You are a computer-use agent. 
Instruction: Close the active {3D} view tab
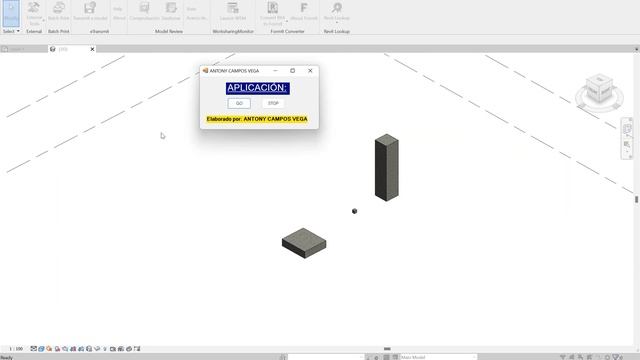click(92, 49)
